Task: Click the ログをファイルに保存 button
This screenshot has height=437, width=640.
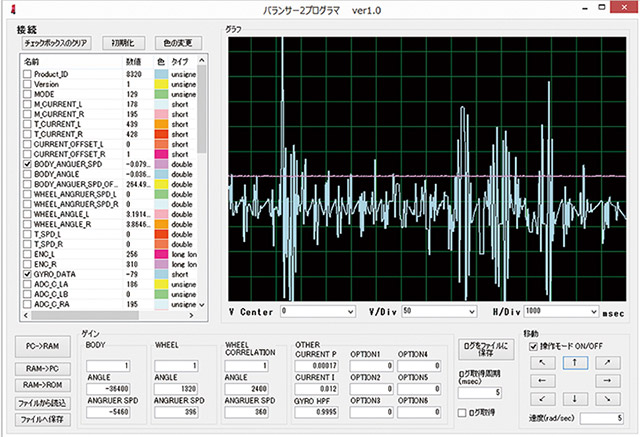Action: click(x=486, y=349)
